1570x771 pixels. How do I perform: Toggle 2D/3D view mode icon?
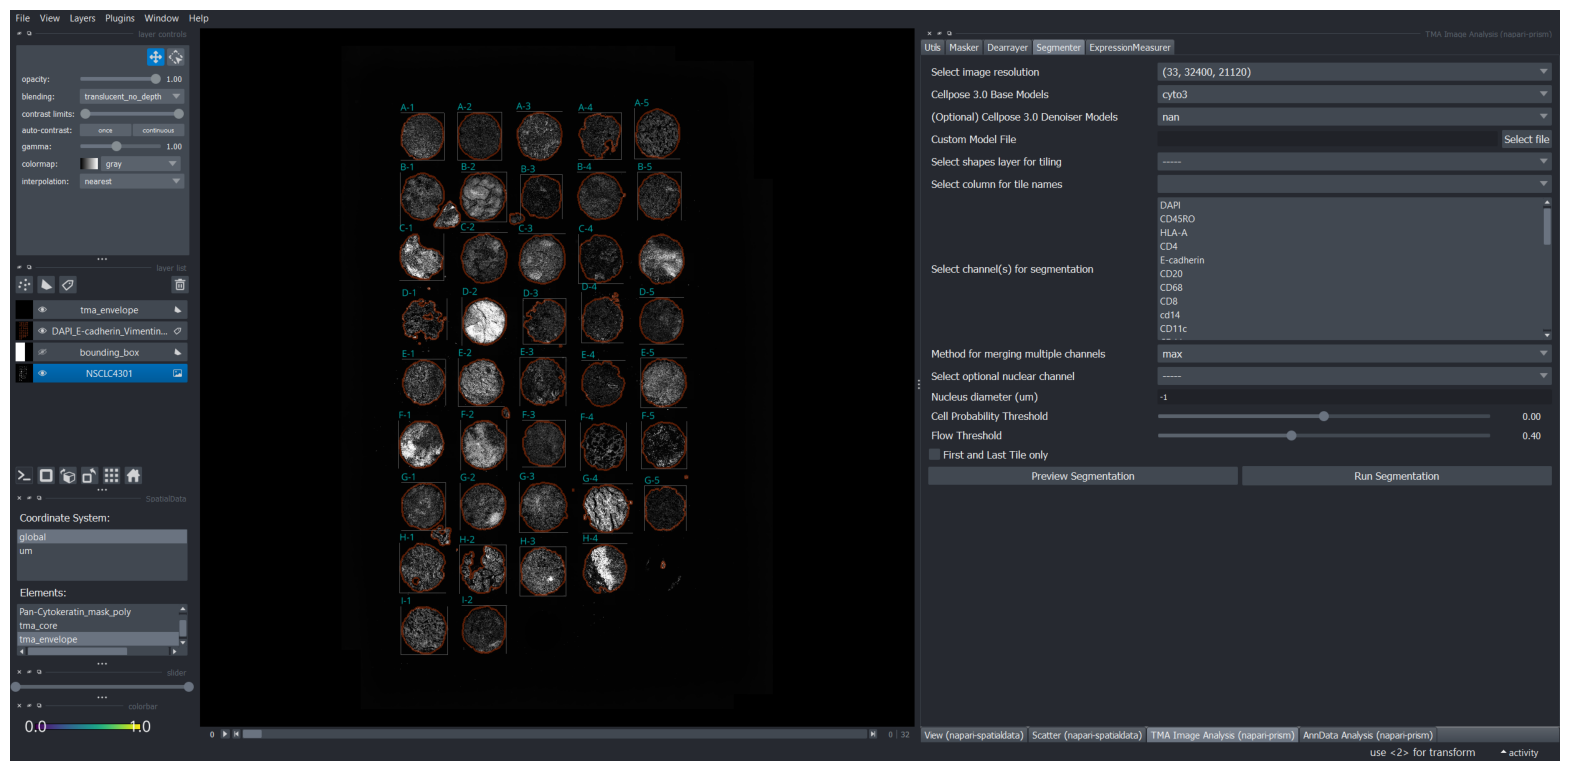click(x=46, y=476)
